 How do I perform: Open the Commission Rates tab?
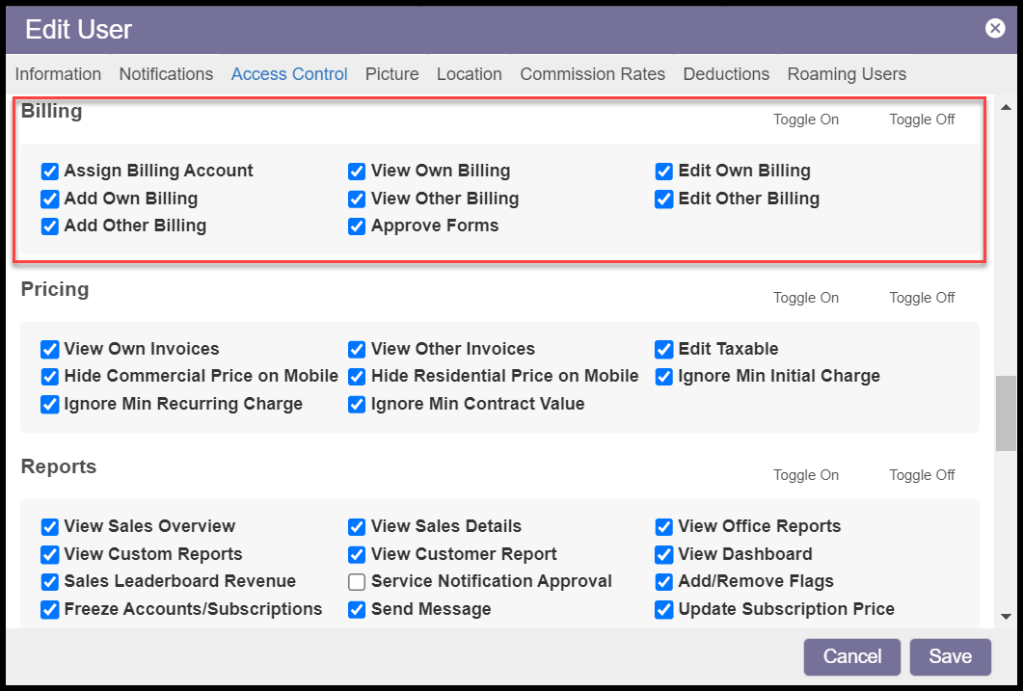592,74
